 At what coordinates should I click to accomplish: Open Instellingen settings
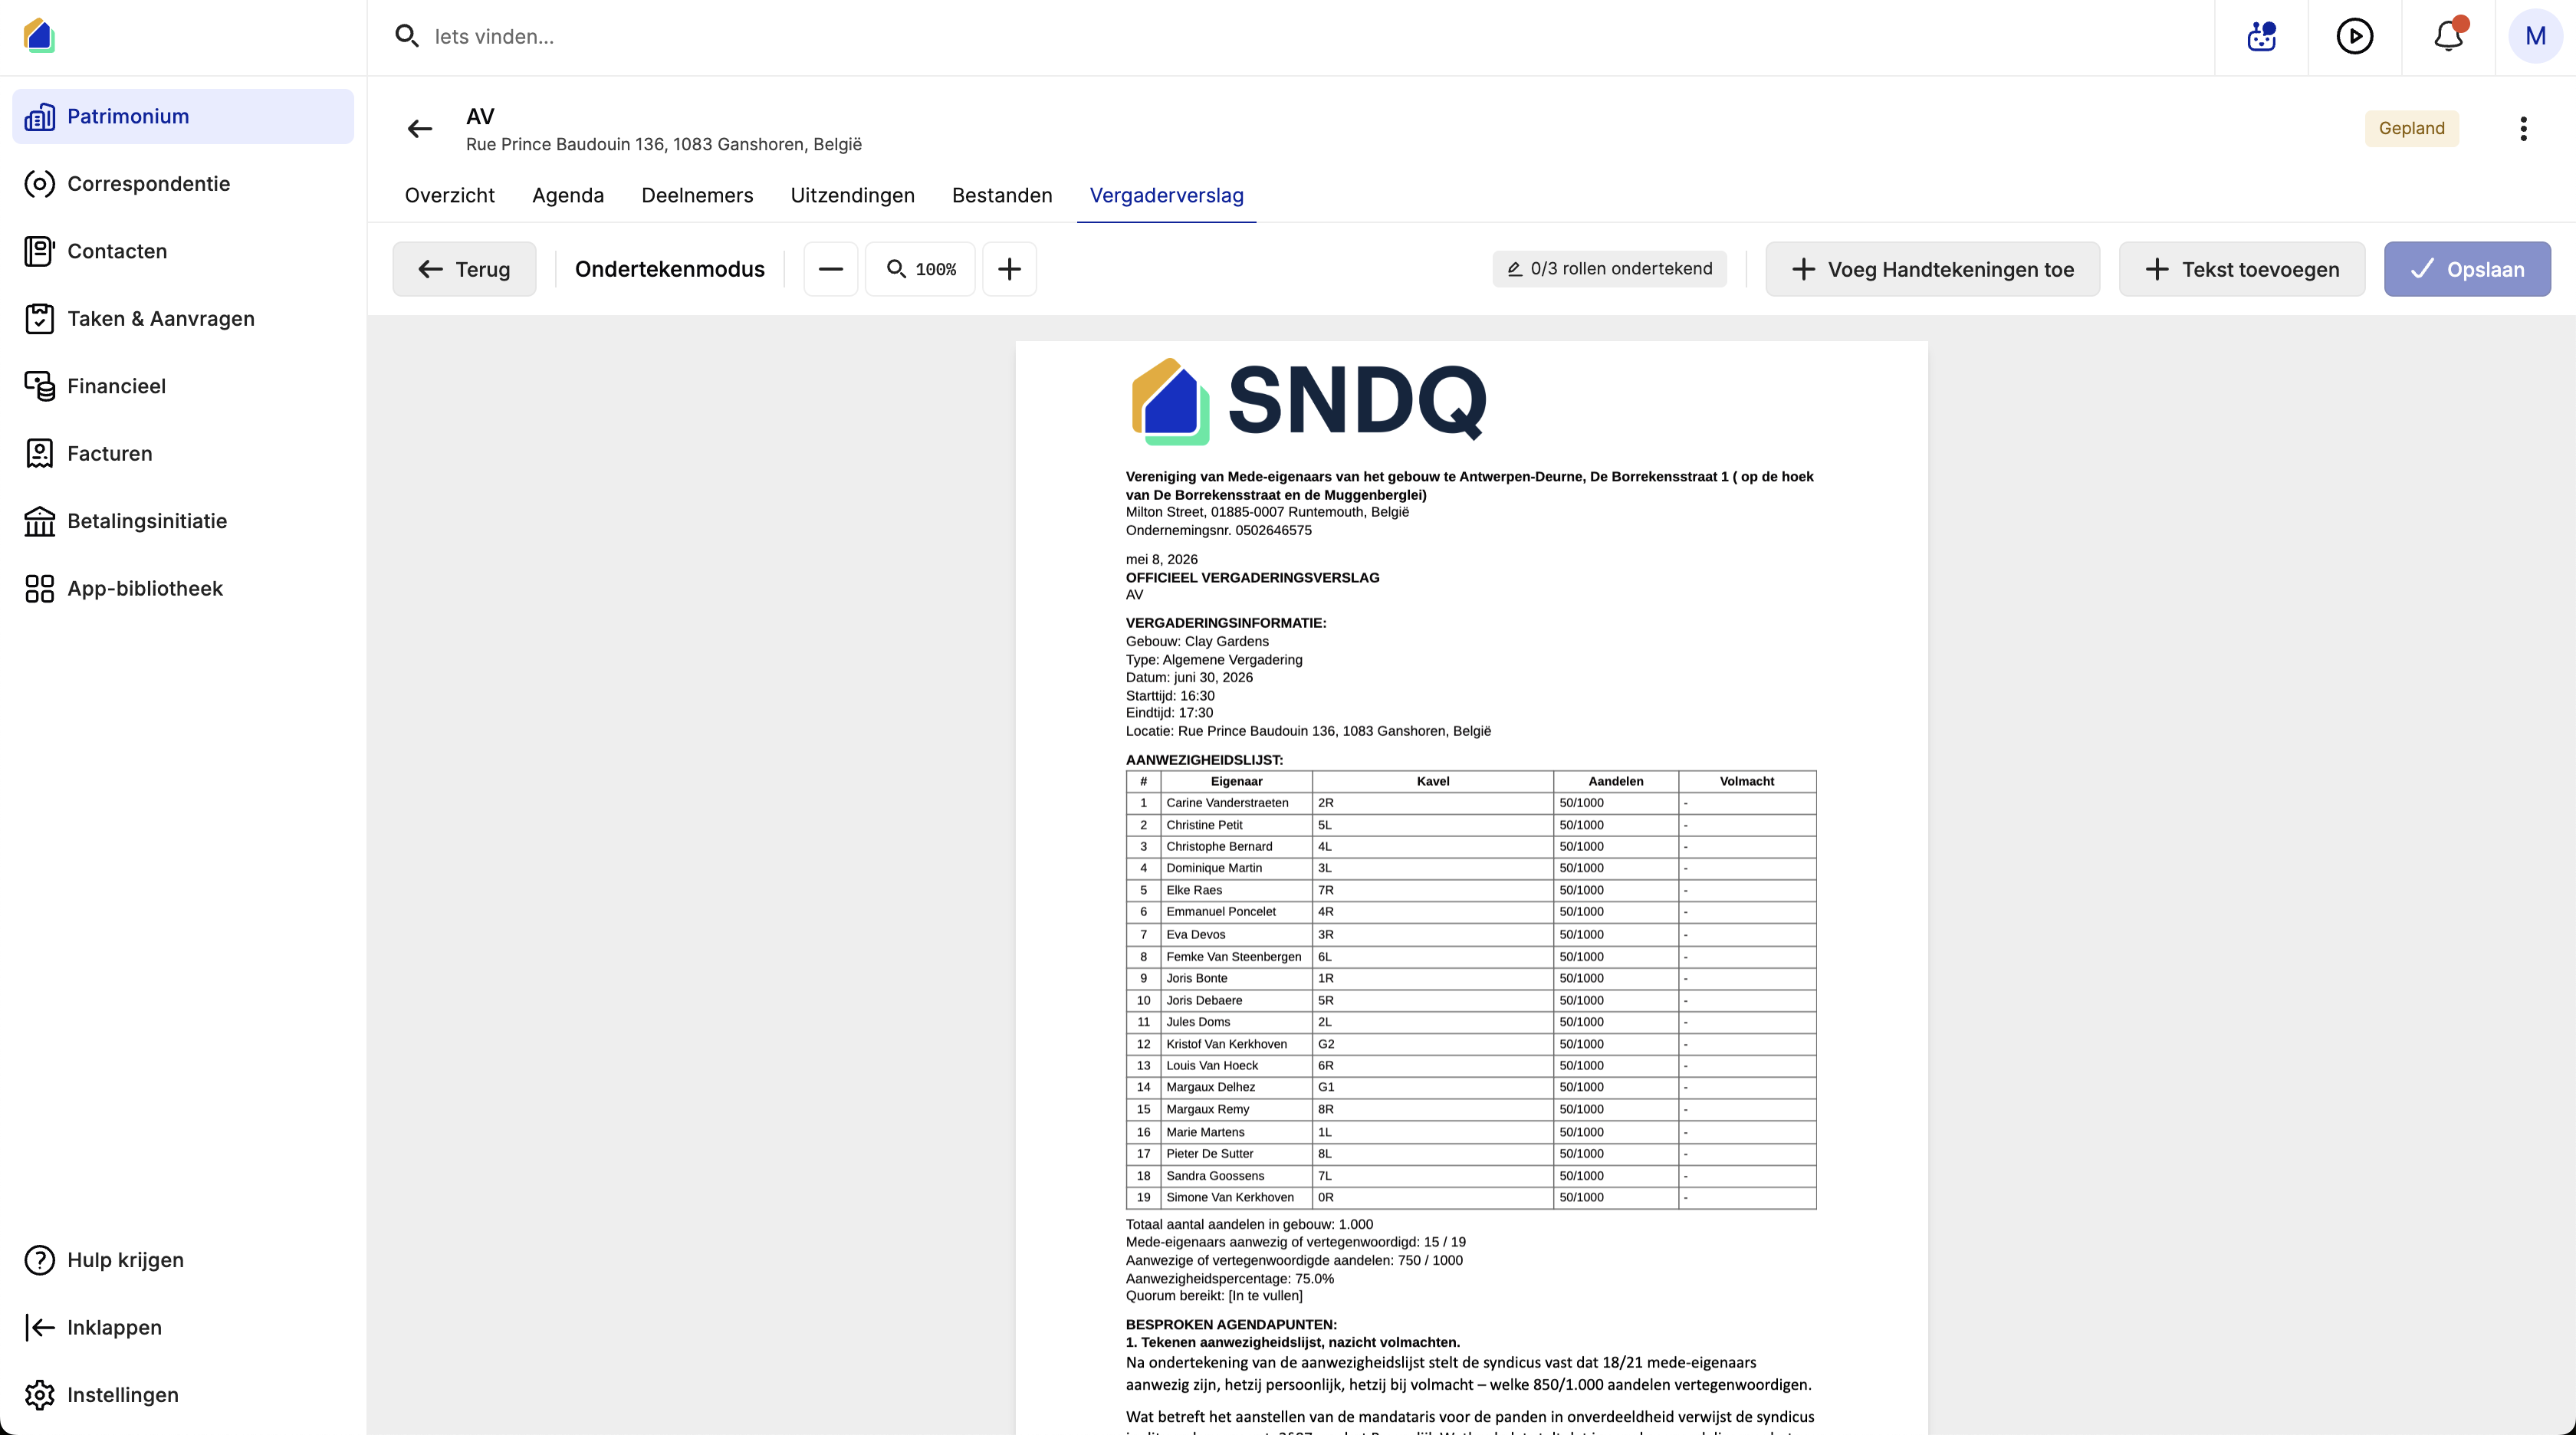183,1395
